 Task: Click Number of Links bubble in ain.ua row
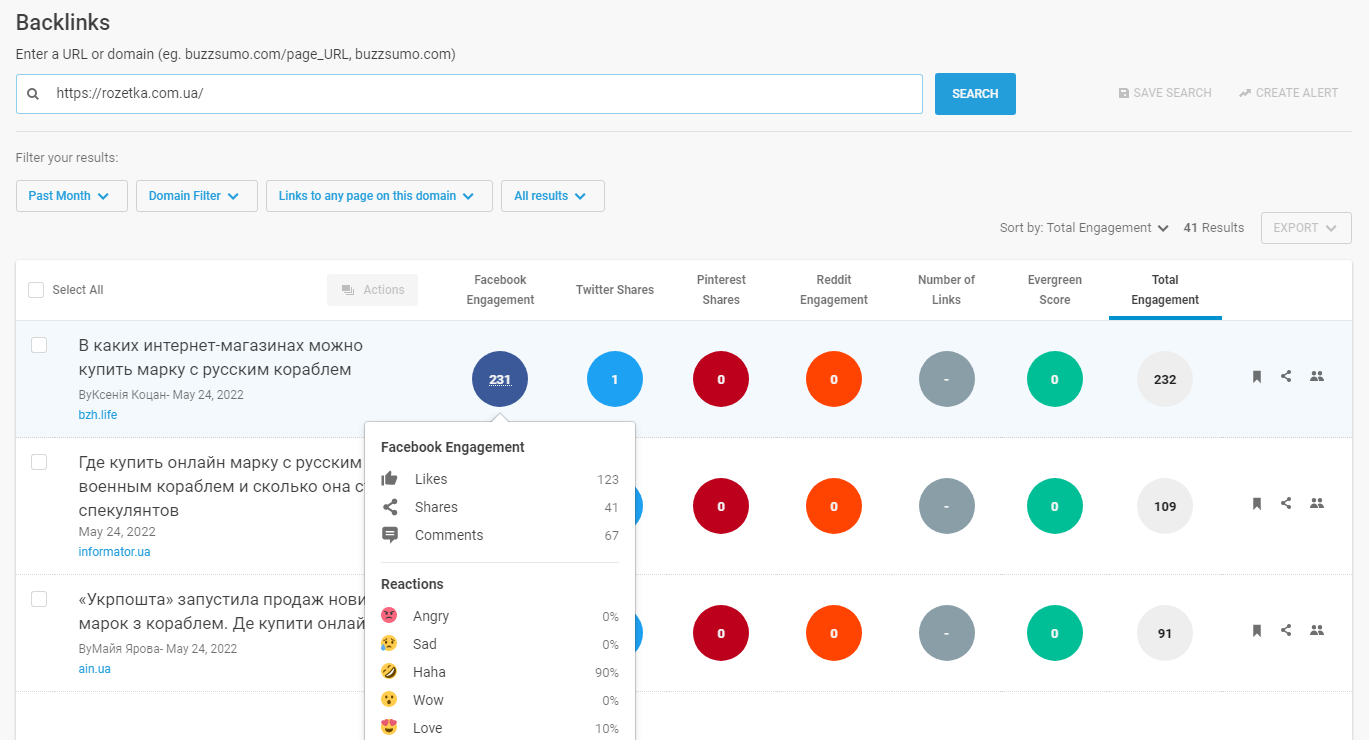click(x=947, y=633)
